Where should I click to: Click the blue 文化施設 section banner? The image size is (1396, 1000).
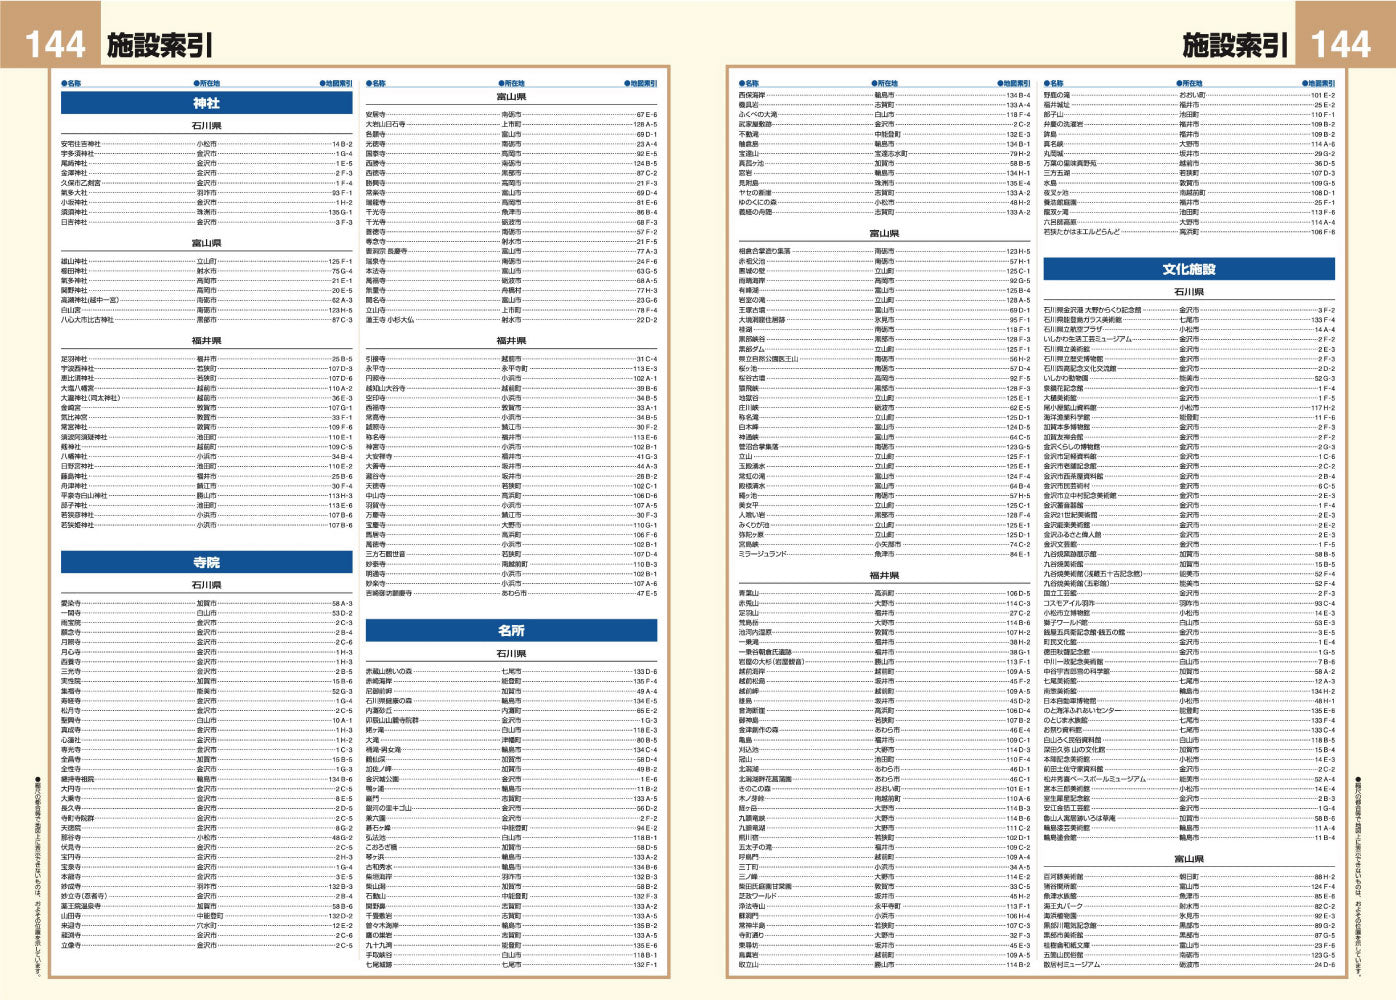coord(1188,269)
